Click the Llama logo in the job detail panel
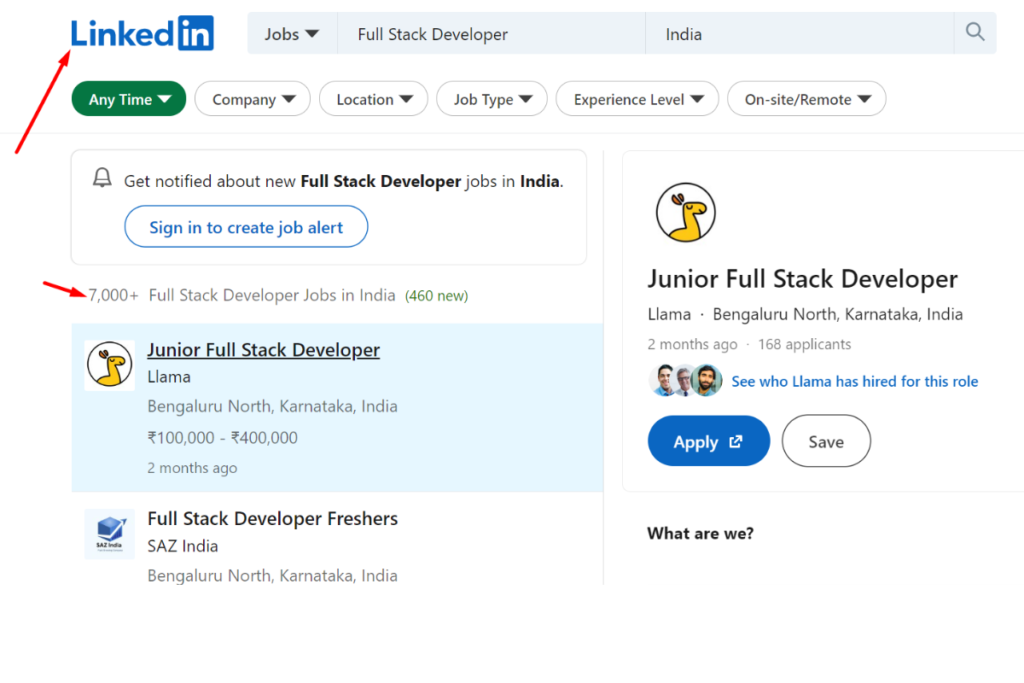The height and width of the screenshot is (683, 1024). pyautogui.click(x=685, y=211)
